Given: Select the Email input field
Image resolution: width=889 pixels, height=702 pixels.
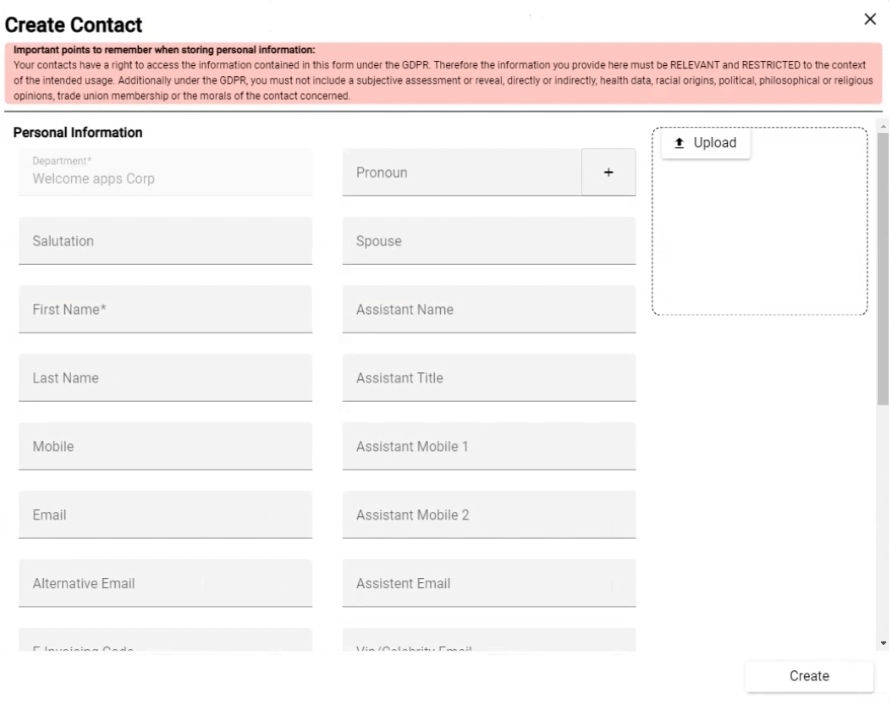Looking at the screenshot, I should tap(166, 515).
